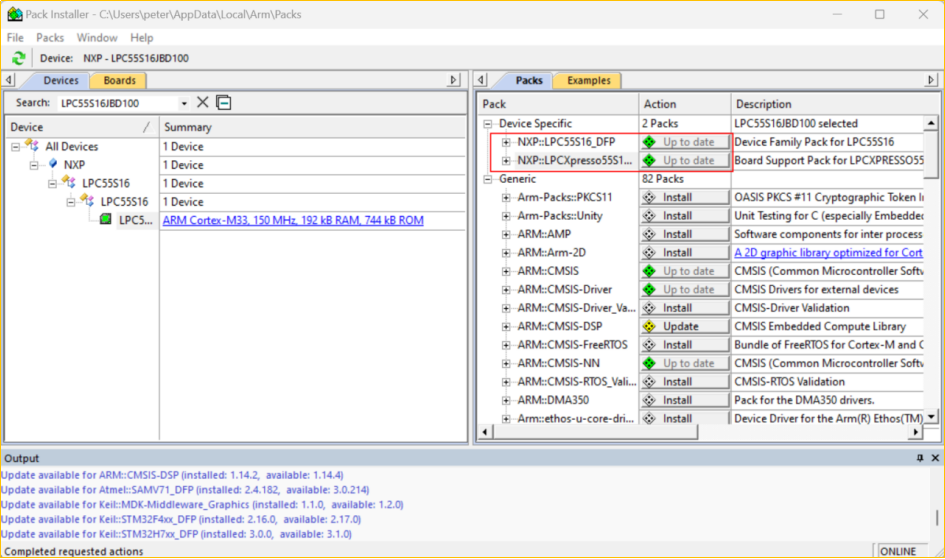Viewport: 945px width, 559px height.
Task: Click the collapse all tree icon
Action: [x=224, y=103]
